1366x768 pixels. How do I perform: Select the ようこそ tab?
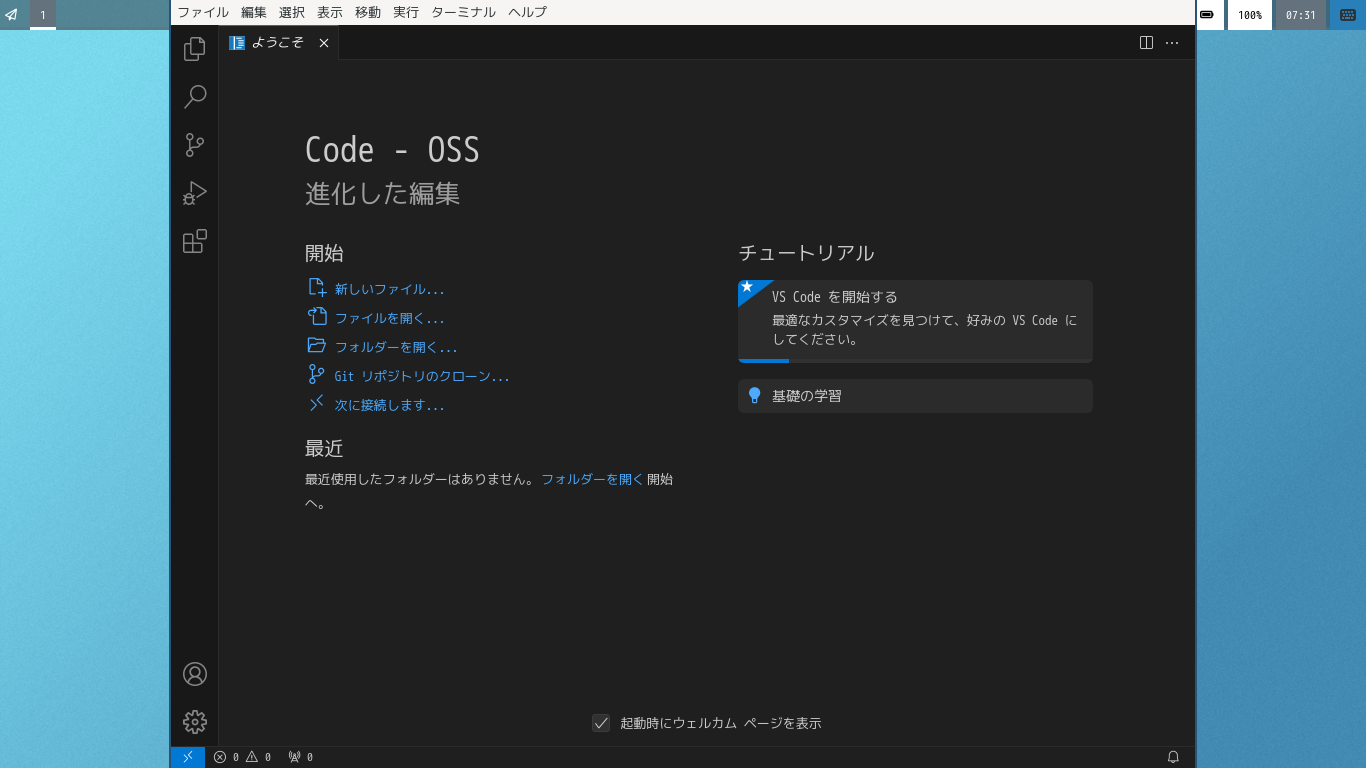[279, 43]
